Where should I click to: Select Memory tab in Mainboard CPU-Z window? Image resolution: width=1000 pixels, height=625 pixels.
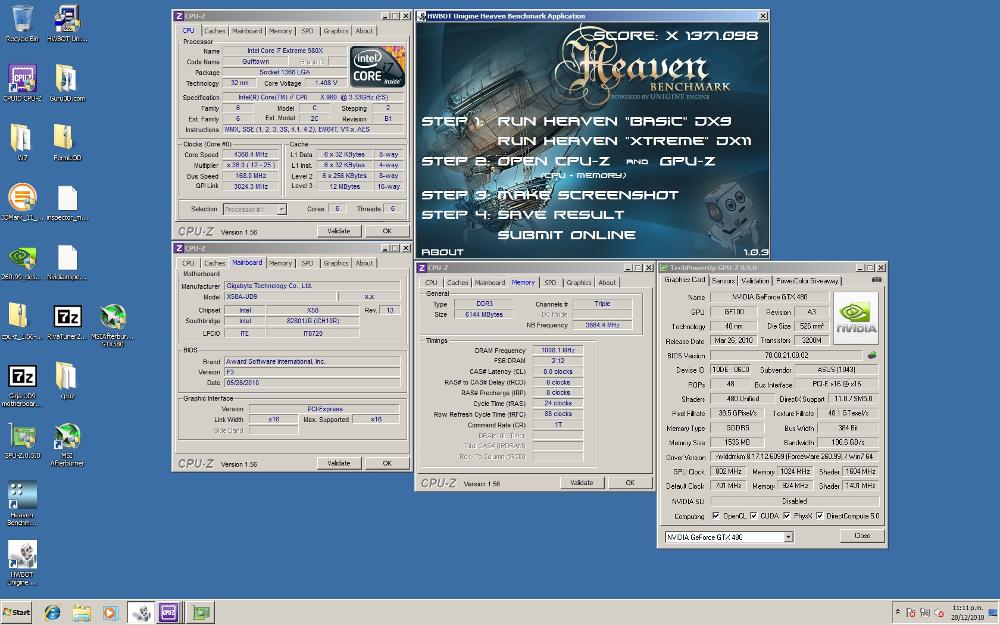[x=280, y=263]
